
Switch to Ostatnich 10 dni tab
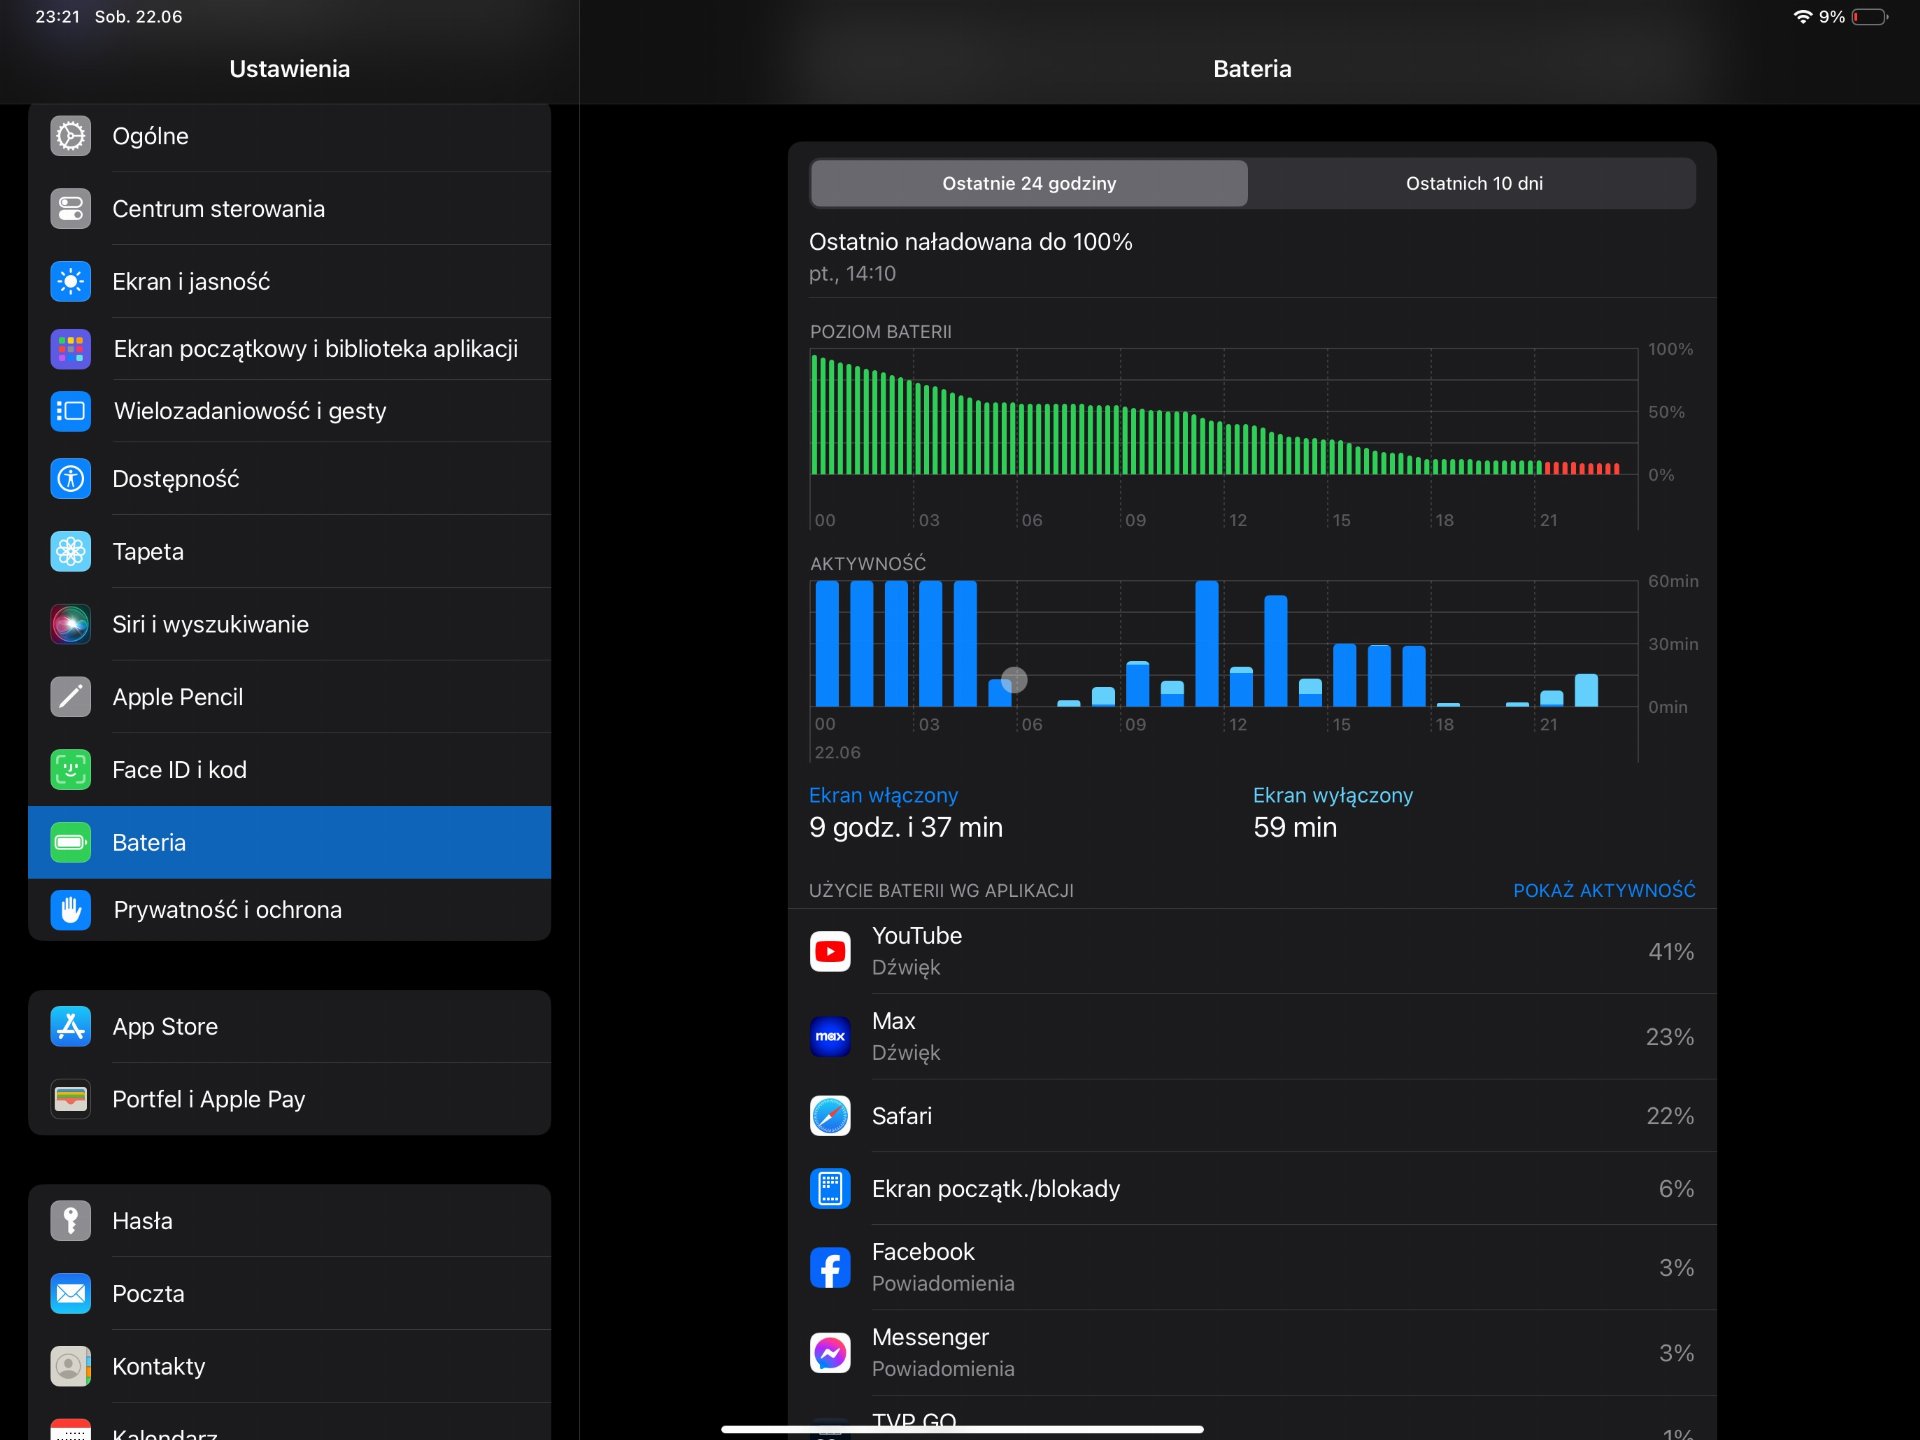[1474, 184]
